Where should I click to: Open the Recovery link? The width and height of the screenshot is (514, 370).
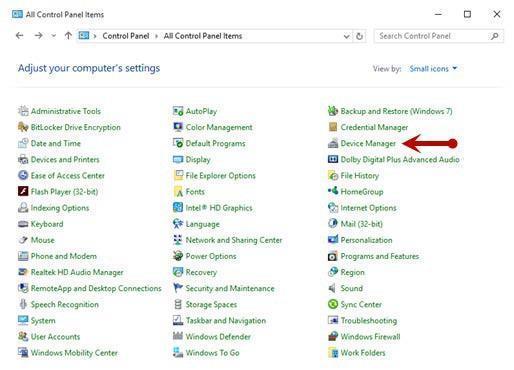click(x=201, y=272)
